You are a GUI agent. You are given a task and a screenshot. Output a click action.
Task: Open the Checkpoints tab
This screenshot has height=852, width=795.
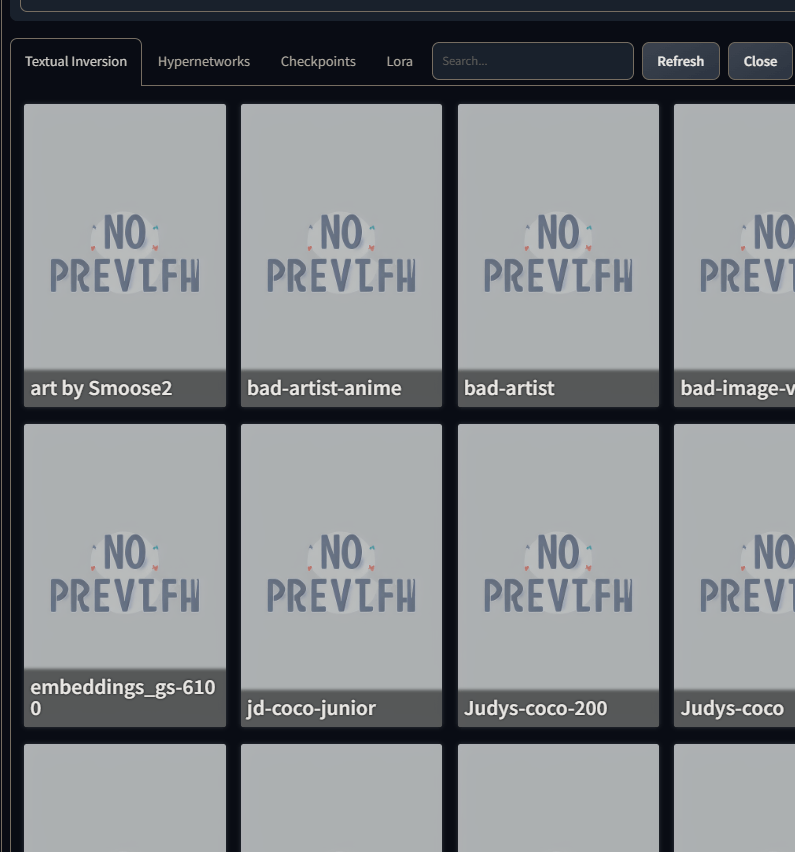[318, 61]
